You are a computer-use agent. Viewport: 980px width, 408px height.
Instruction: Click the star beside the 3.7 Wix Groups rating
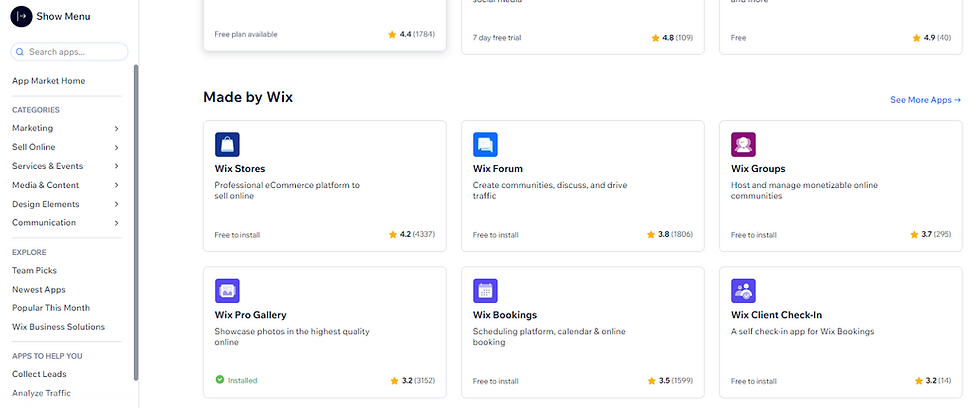pos(914,235)
